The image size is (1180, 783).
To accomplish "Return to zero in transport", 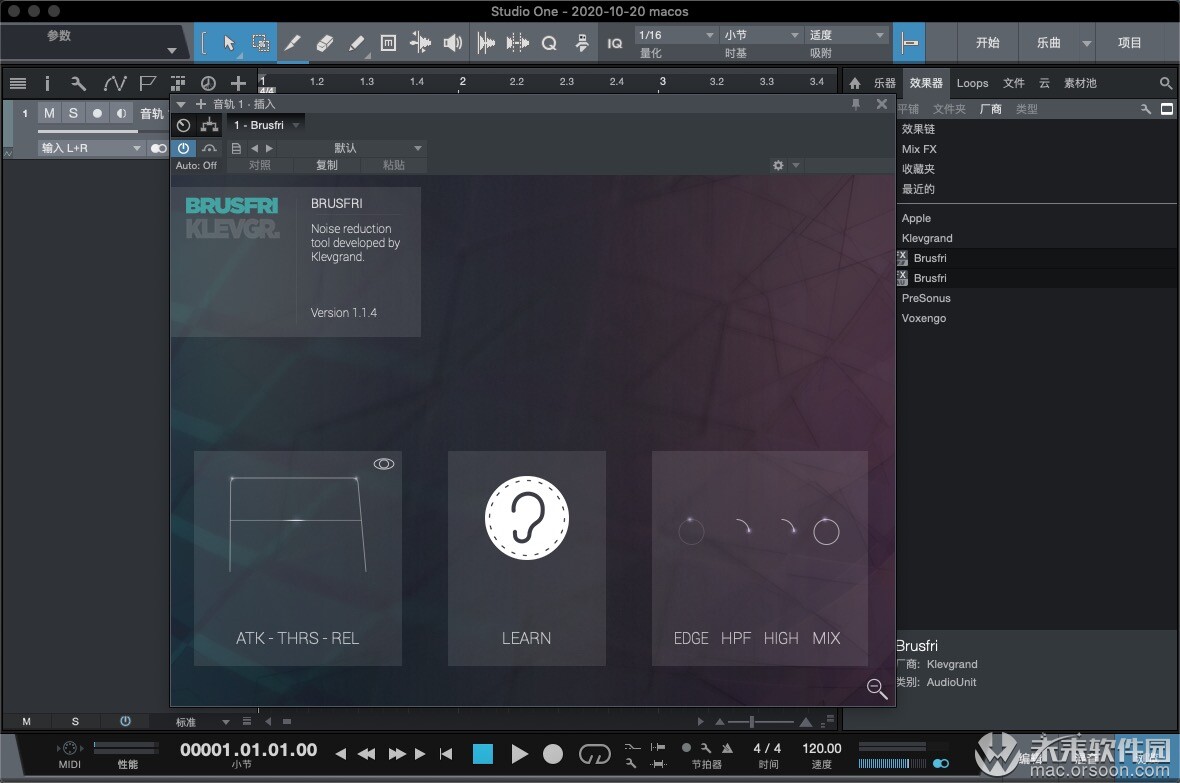I will pyautogui.click(x=446, y=754).
